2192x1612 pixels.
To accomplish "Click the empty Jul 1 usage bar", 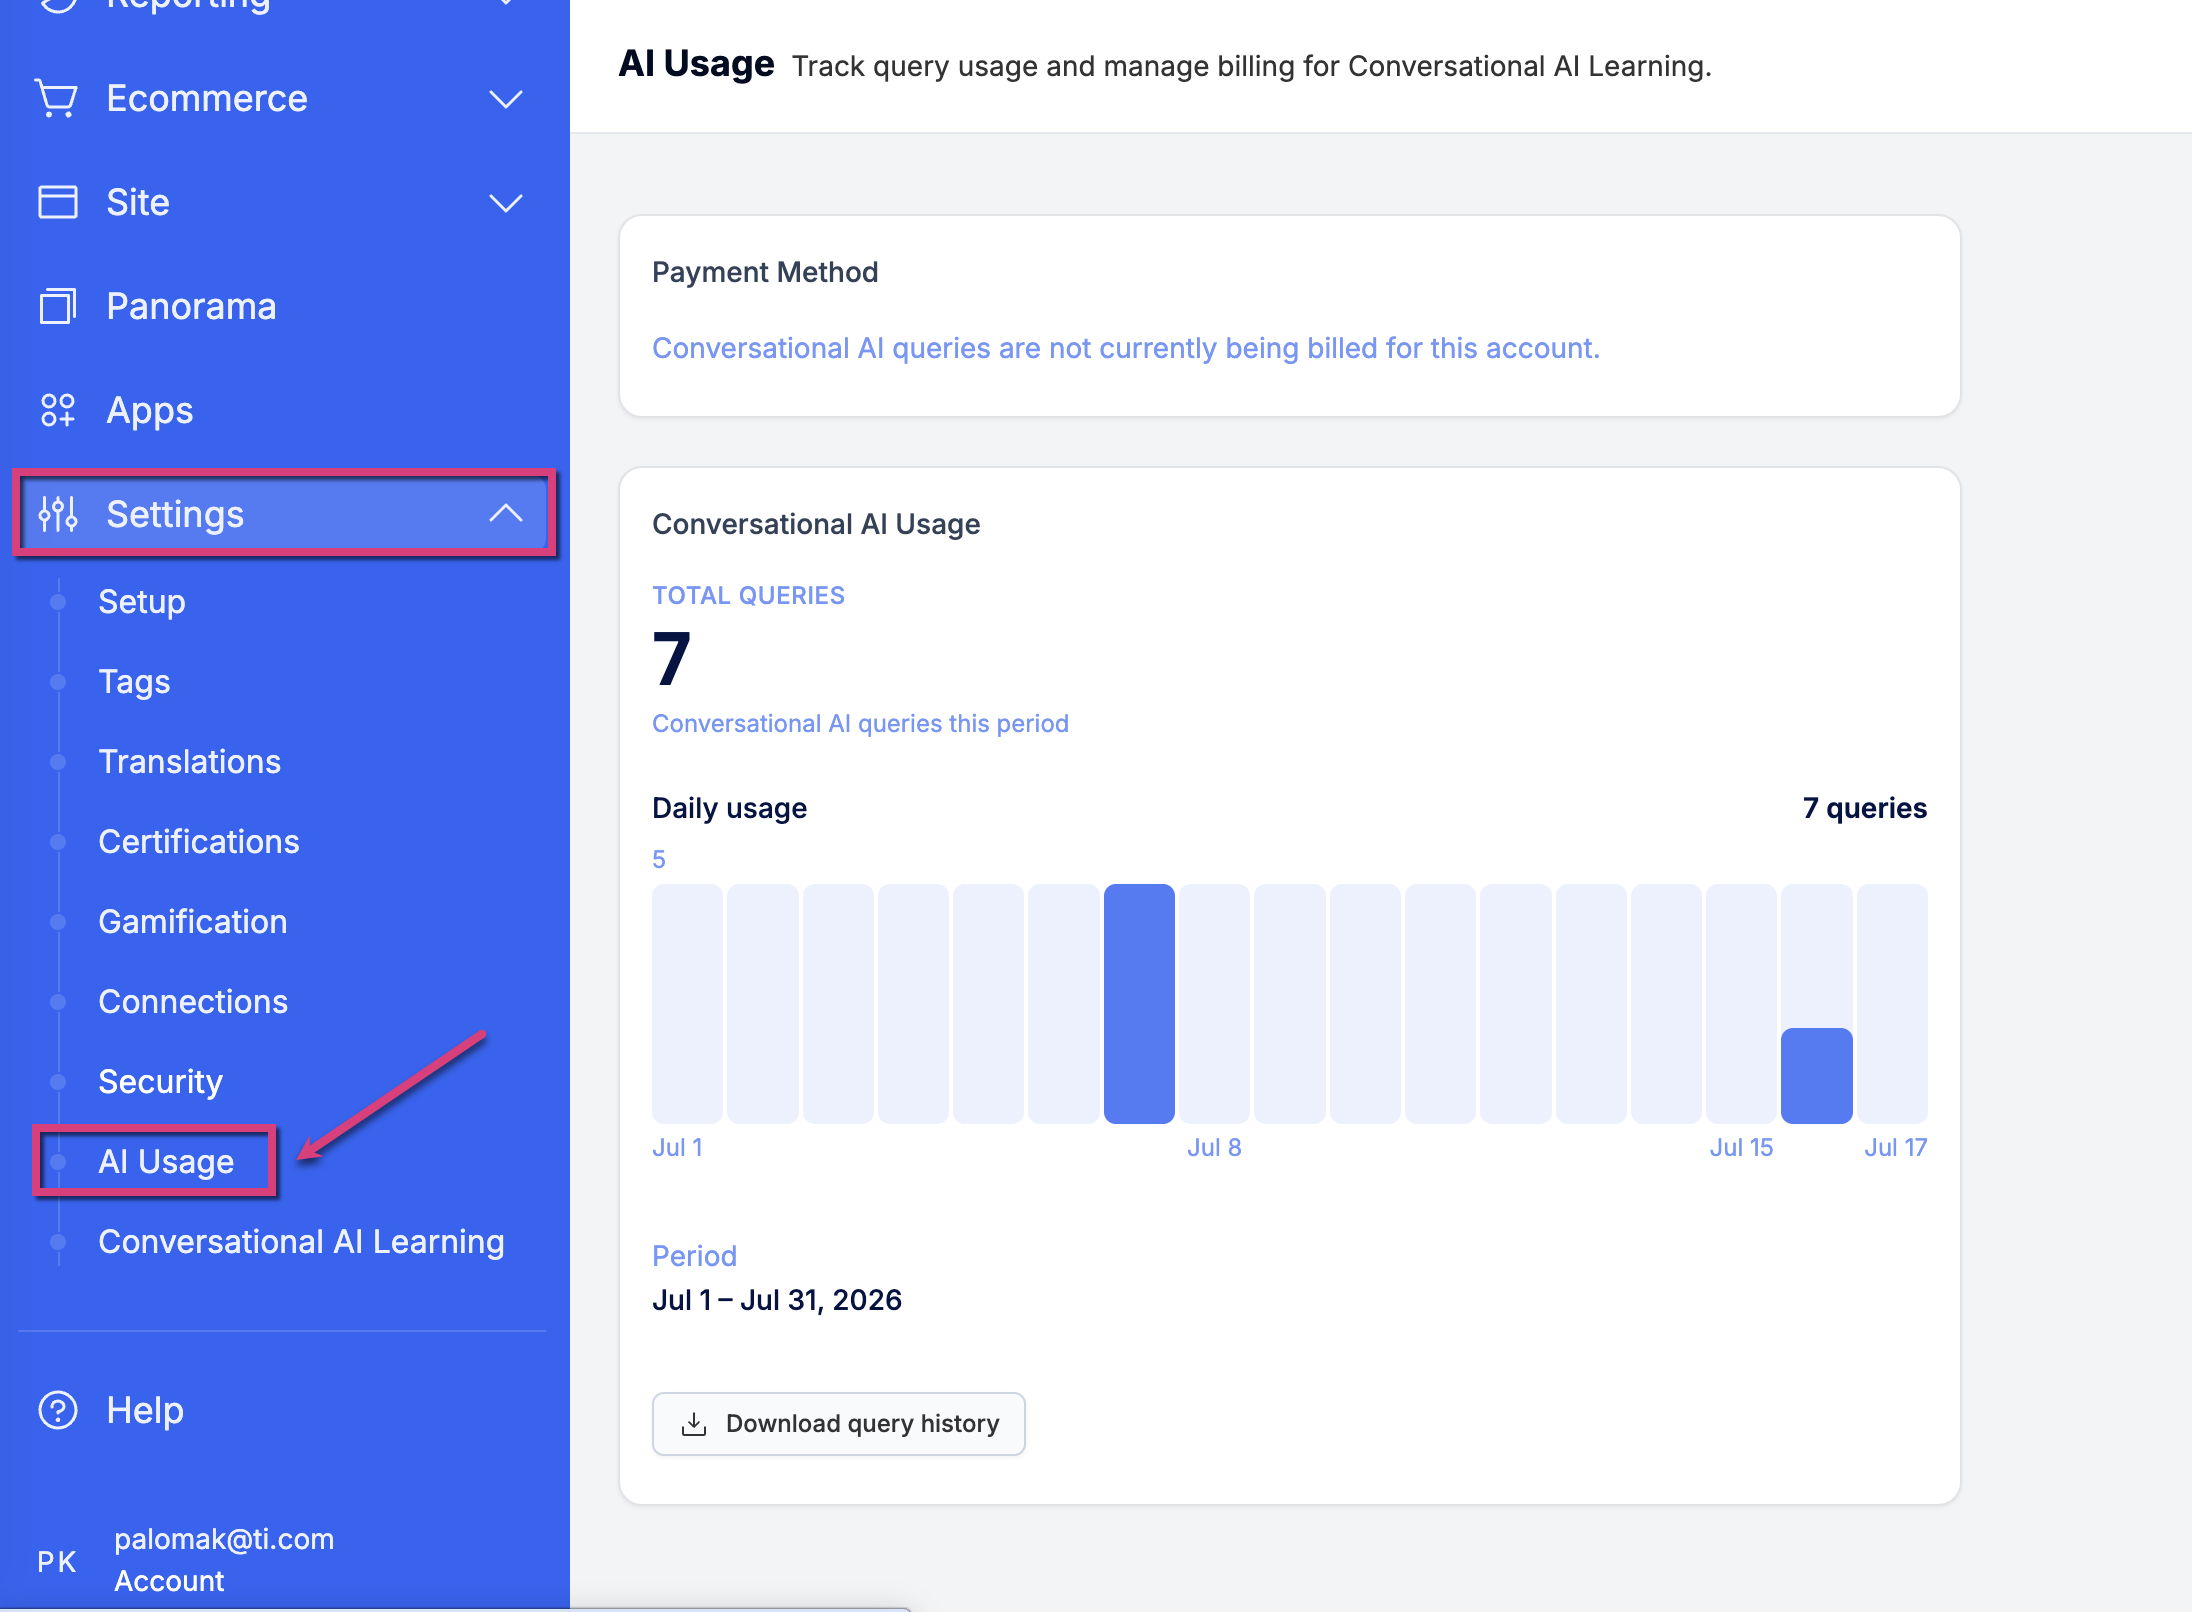I will coord(687,1003).
